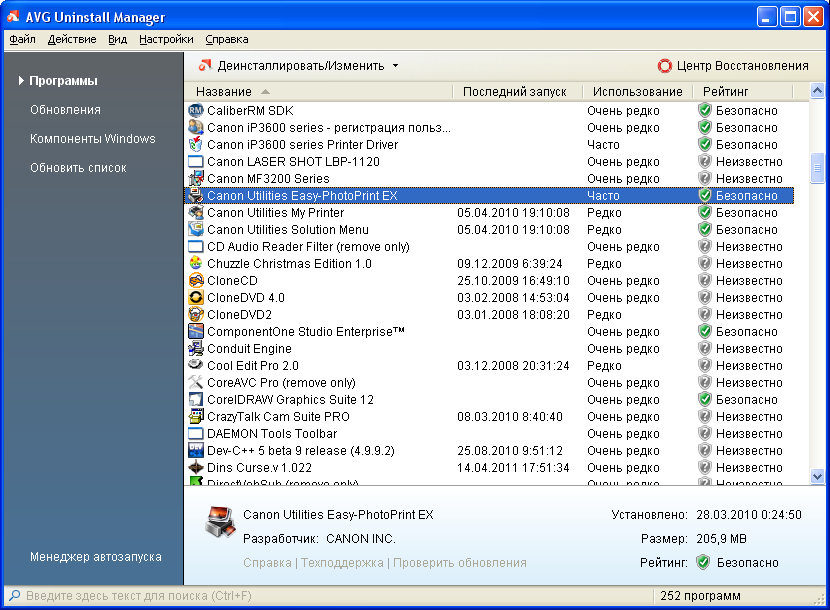The width and height of the screenshot is (830, 610).
Task: Click the Cool Edit Pro 2.0 icon
Action: 196,365
